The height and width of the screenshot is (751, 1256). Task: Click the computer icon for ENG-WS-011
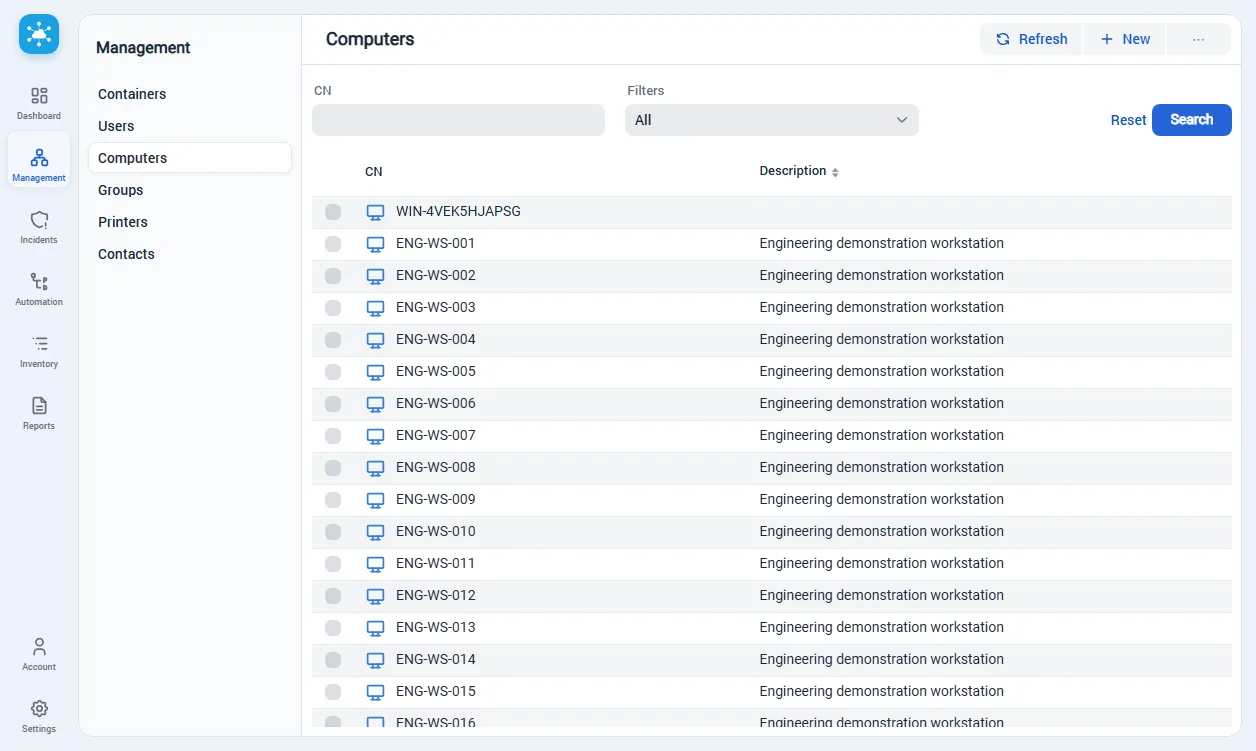click(x=375, y=564)
